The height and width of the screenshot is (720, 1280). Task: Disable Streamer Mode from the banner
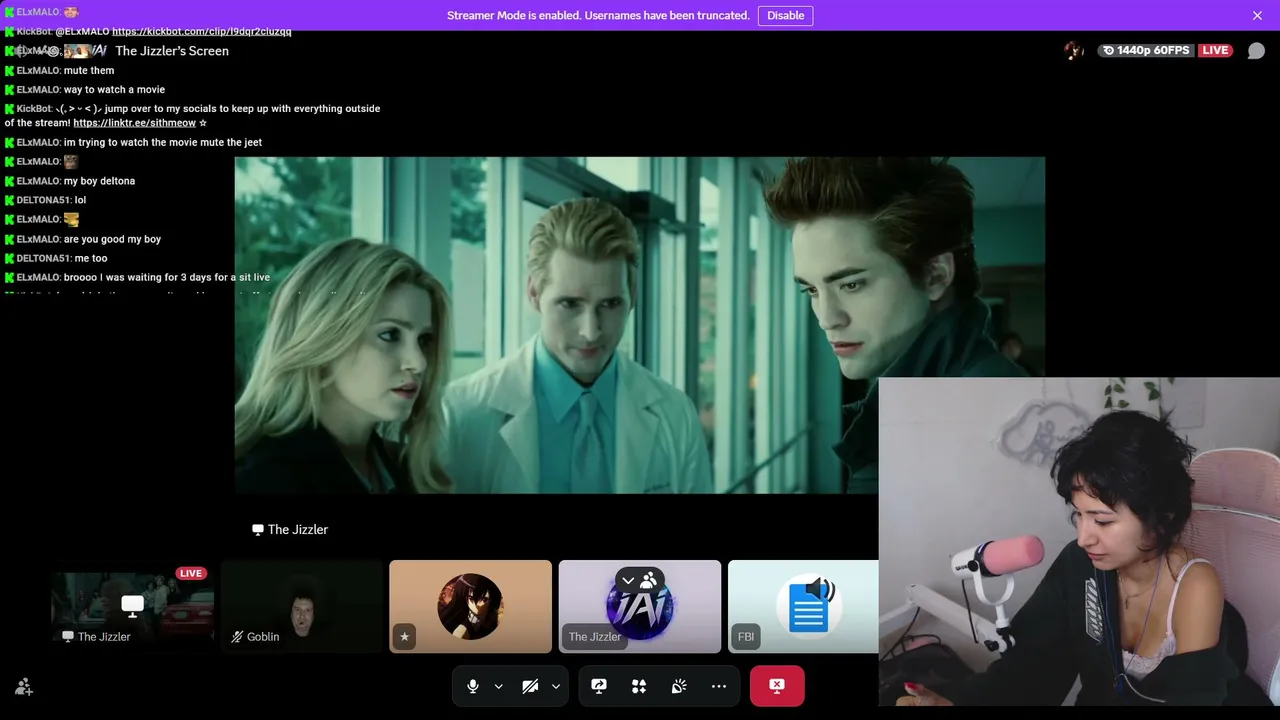(x=785, y=15)
